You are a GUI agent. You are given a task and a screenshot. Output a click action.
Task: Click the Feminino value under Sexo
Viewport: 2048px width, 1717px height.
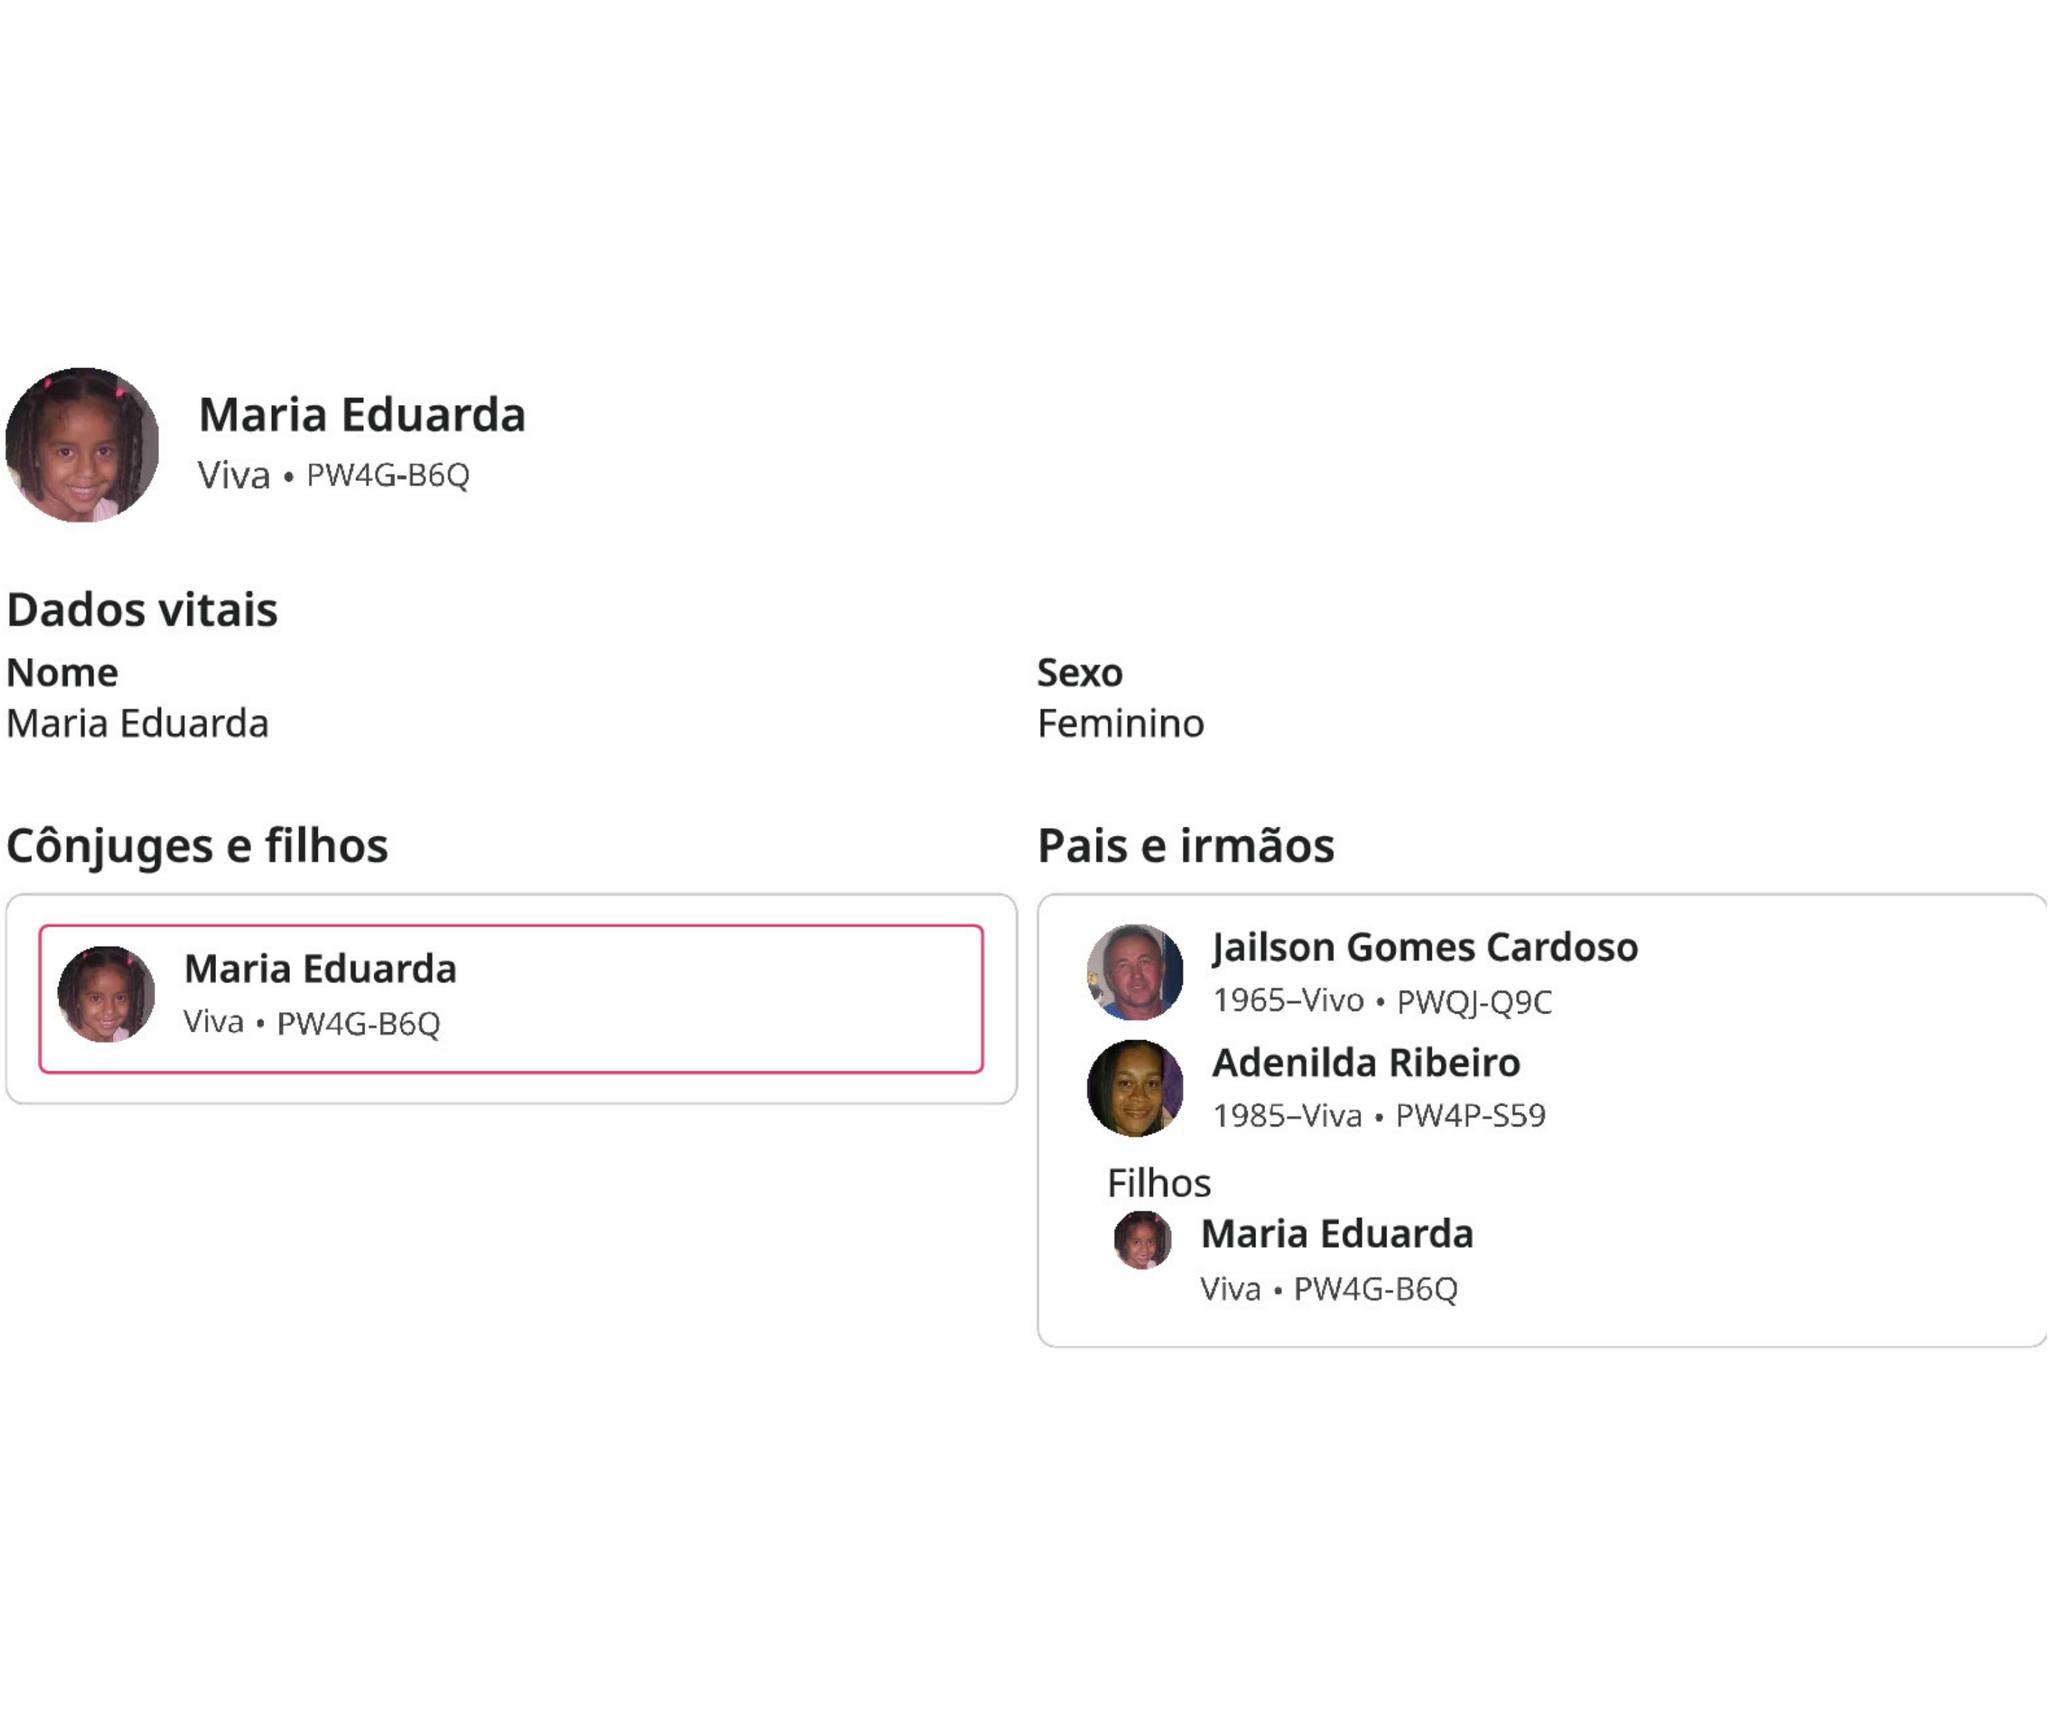pos(1120,723)
